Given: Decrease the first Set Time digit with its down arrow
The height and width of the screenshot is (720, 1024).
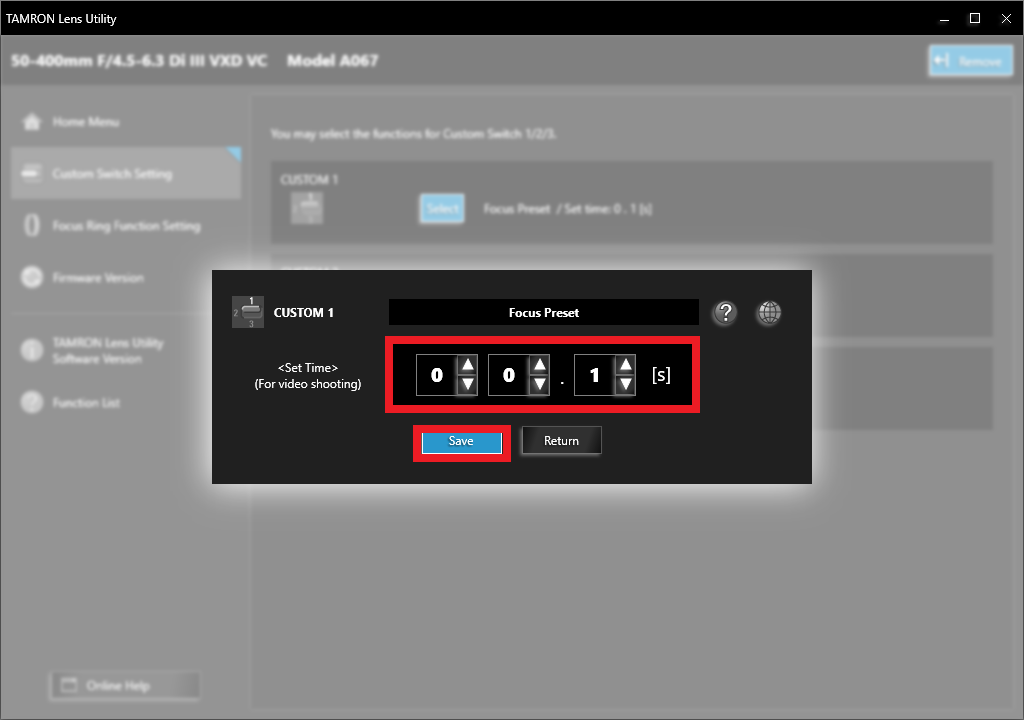Looking at the screenshot, I should (468, 385).
